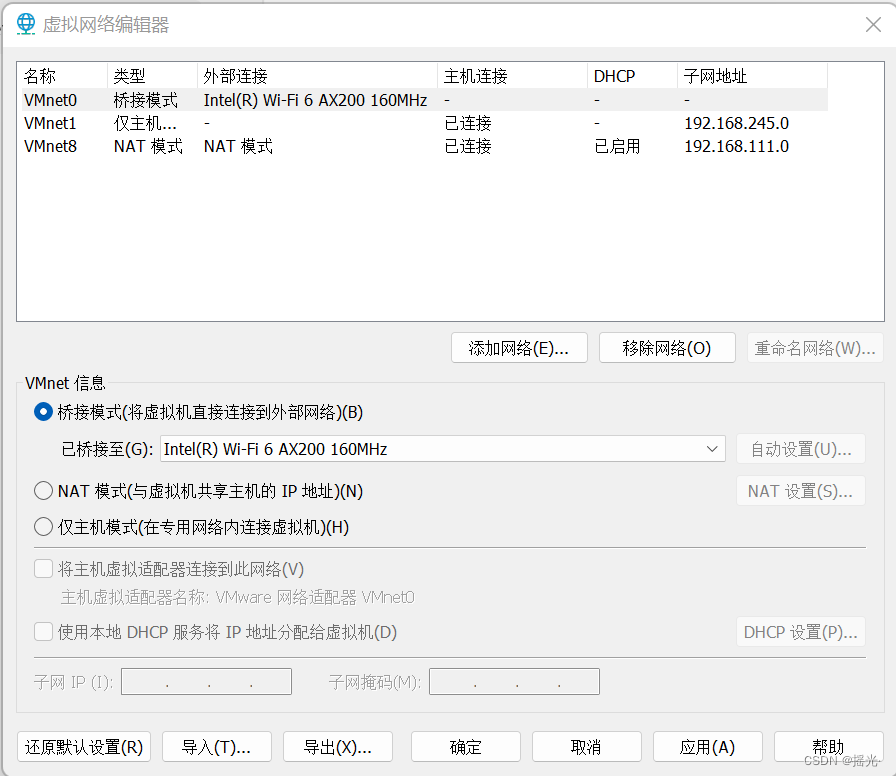The width and height of the screenshot is (896, 776).
Task: Click the 自动设置(U)... button
Action: point(801,449)
